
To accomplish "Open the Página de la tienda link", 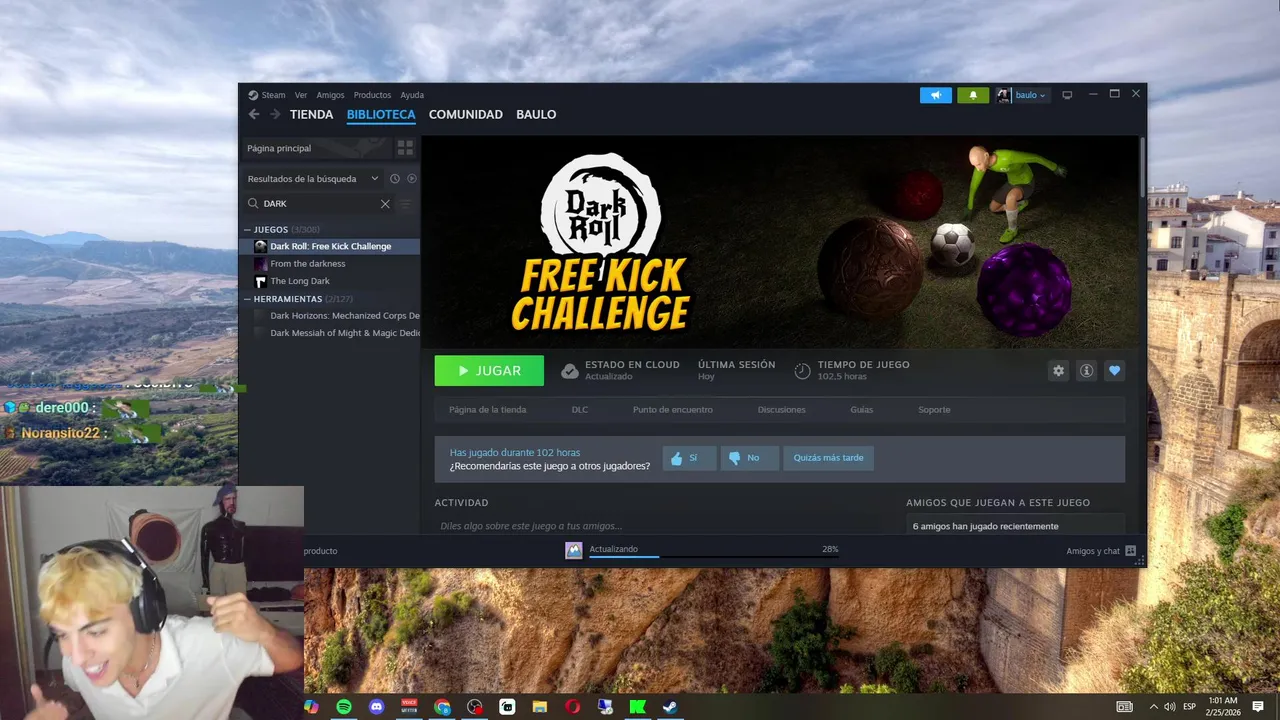I will click(x=487, y=410).
